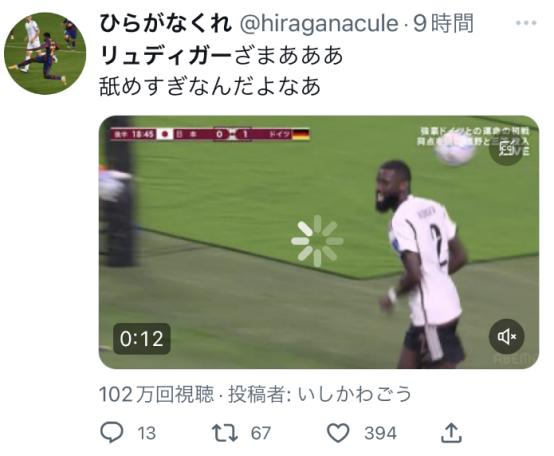Click the retweet count 67
554x456 pixels.
[261, 433]
